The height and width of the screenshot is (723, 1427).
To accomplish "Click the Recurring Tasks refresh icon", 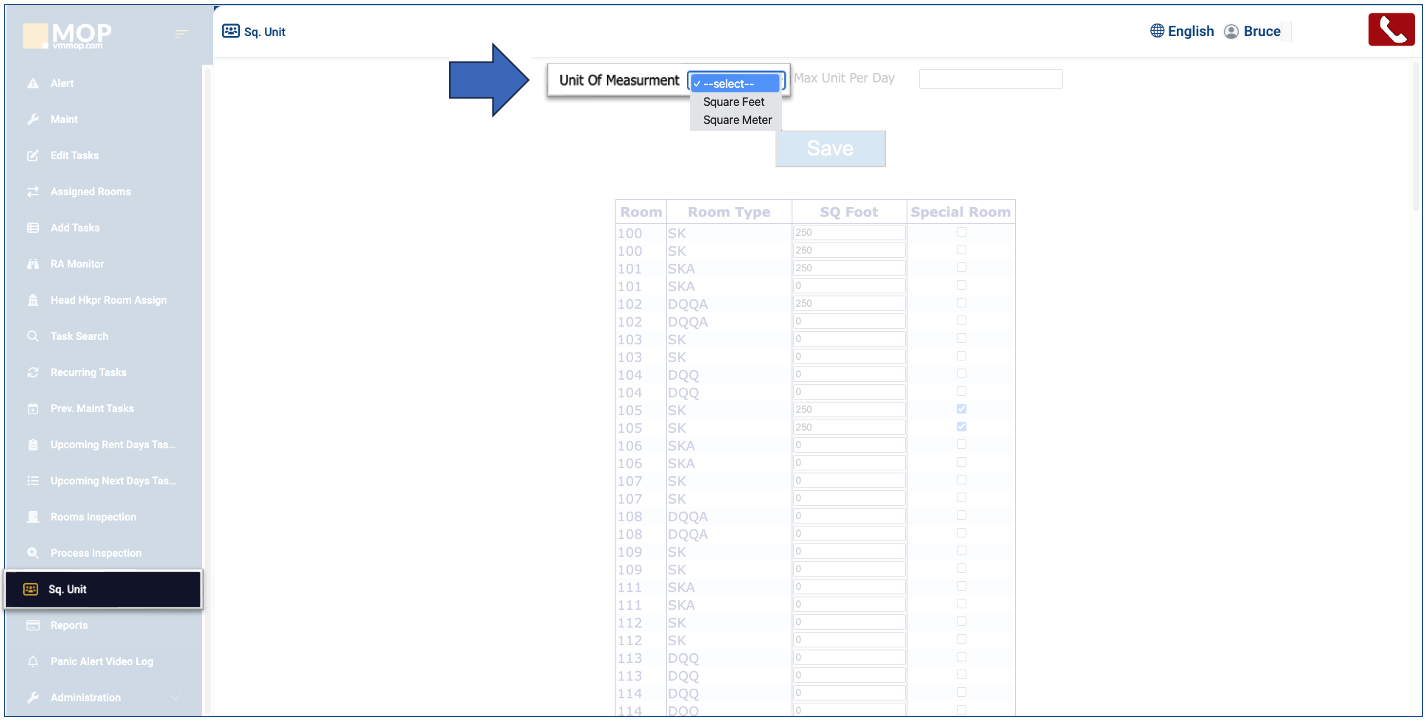I will (33, 373).
